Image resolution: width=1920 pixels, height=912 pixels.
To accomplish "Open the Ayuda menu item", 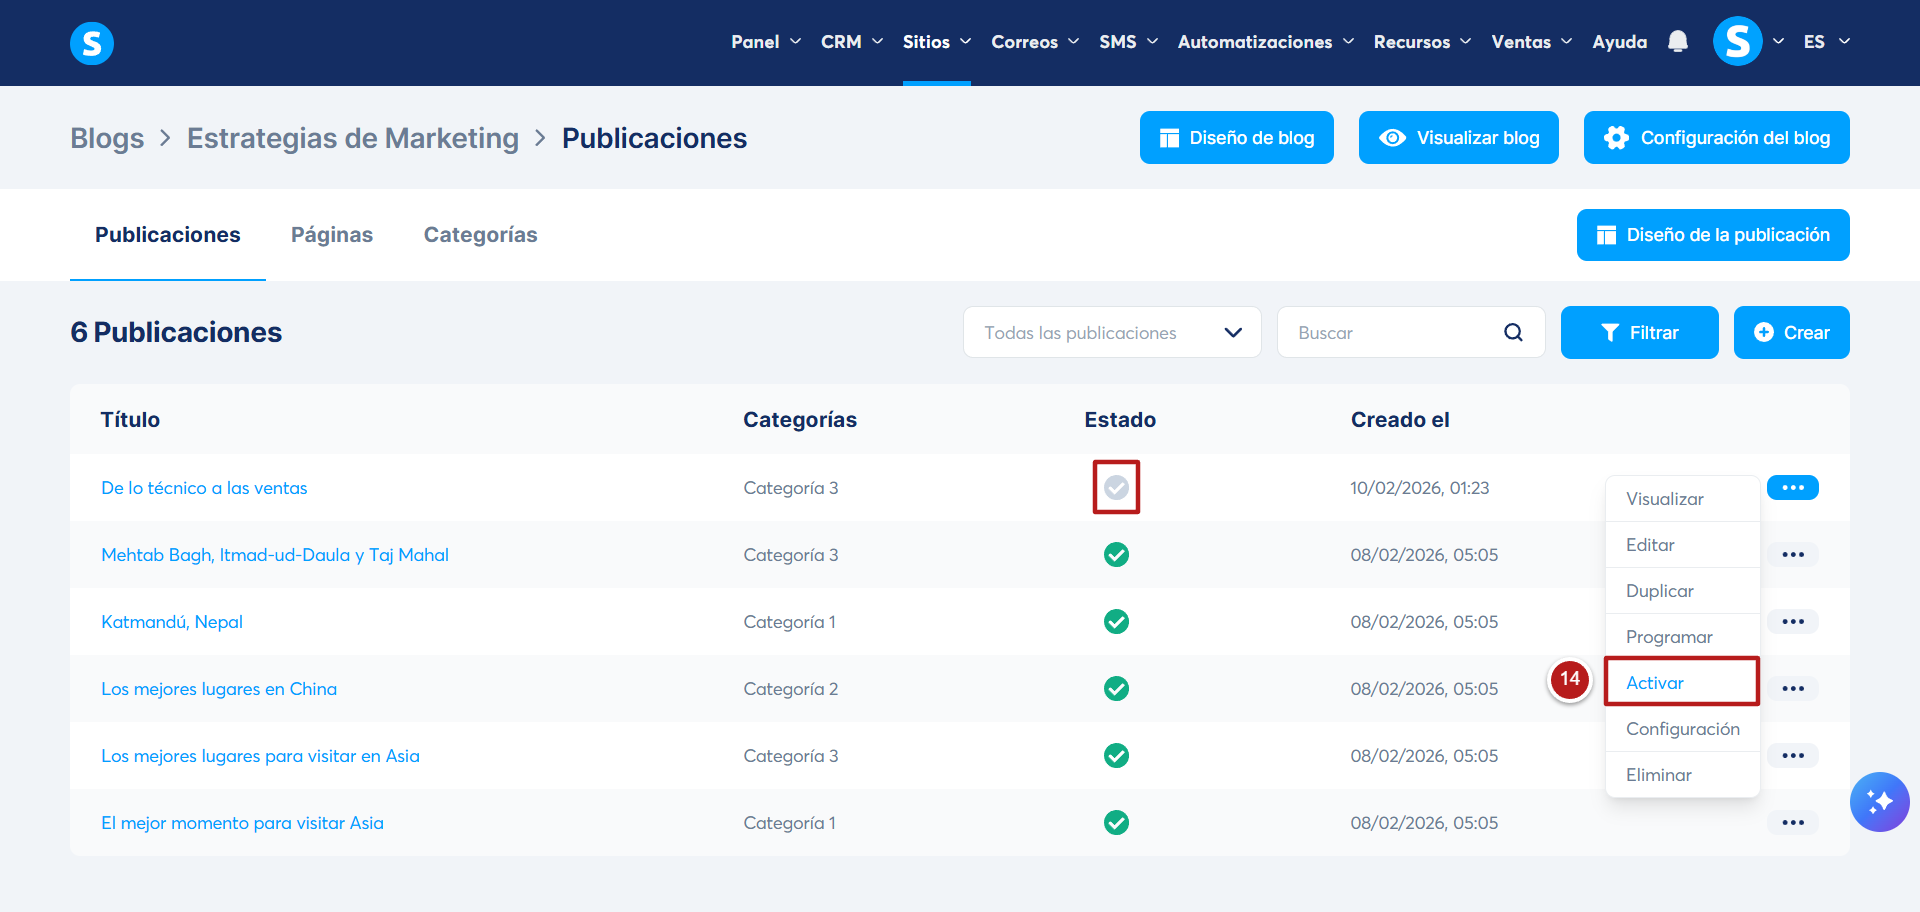I will tap(1620, 42).
